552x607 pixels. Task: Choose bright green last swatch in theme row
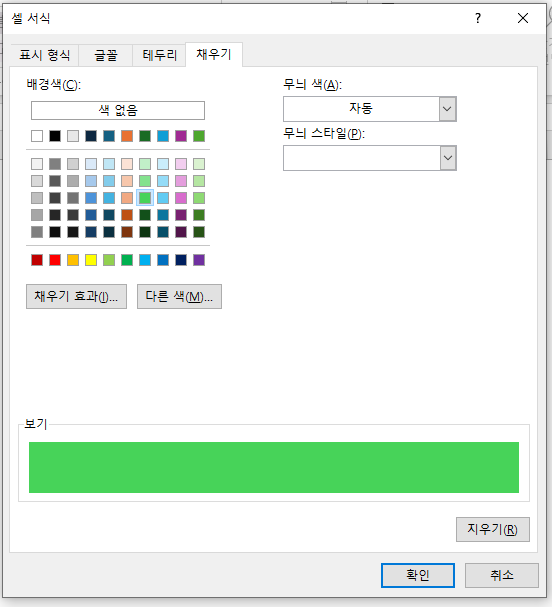coord(199,136)
